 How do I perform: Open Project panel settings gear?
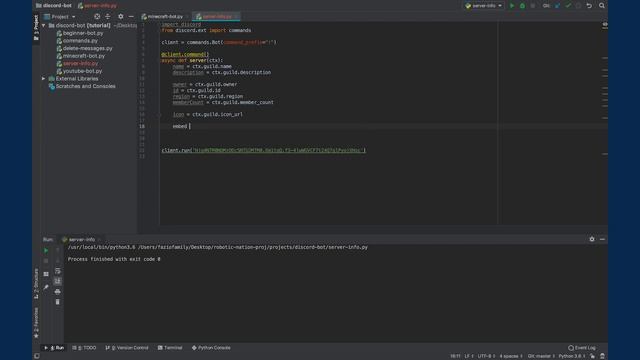(x=120, y=17)
